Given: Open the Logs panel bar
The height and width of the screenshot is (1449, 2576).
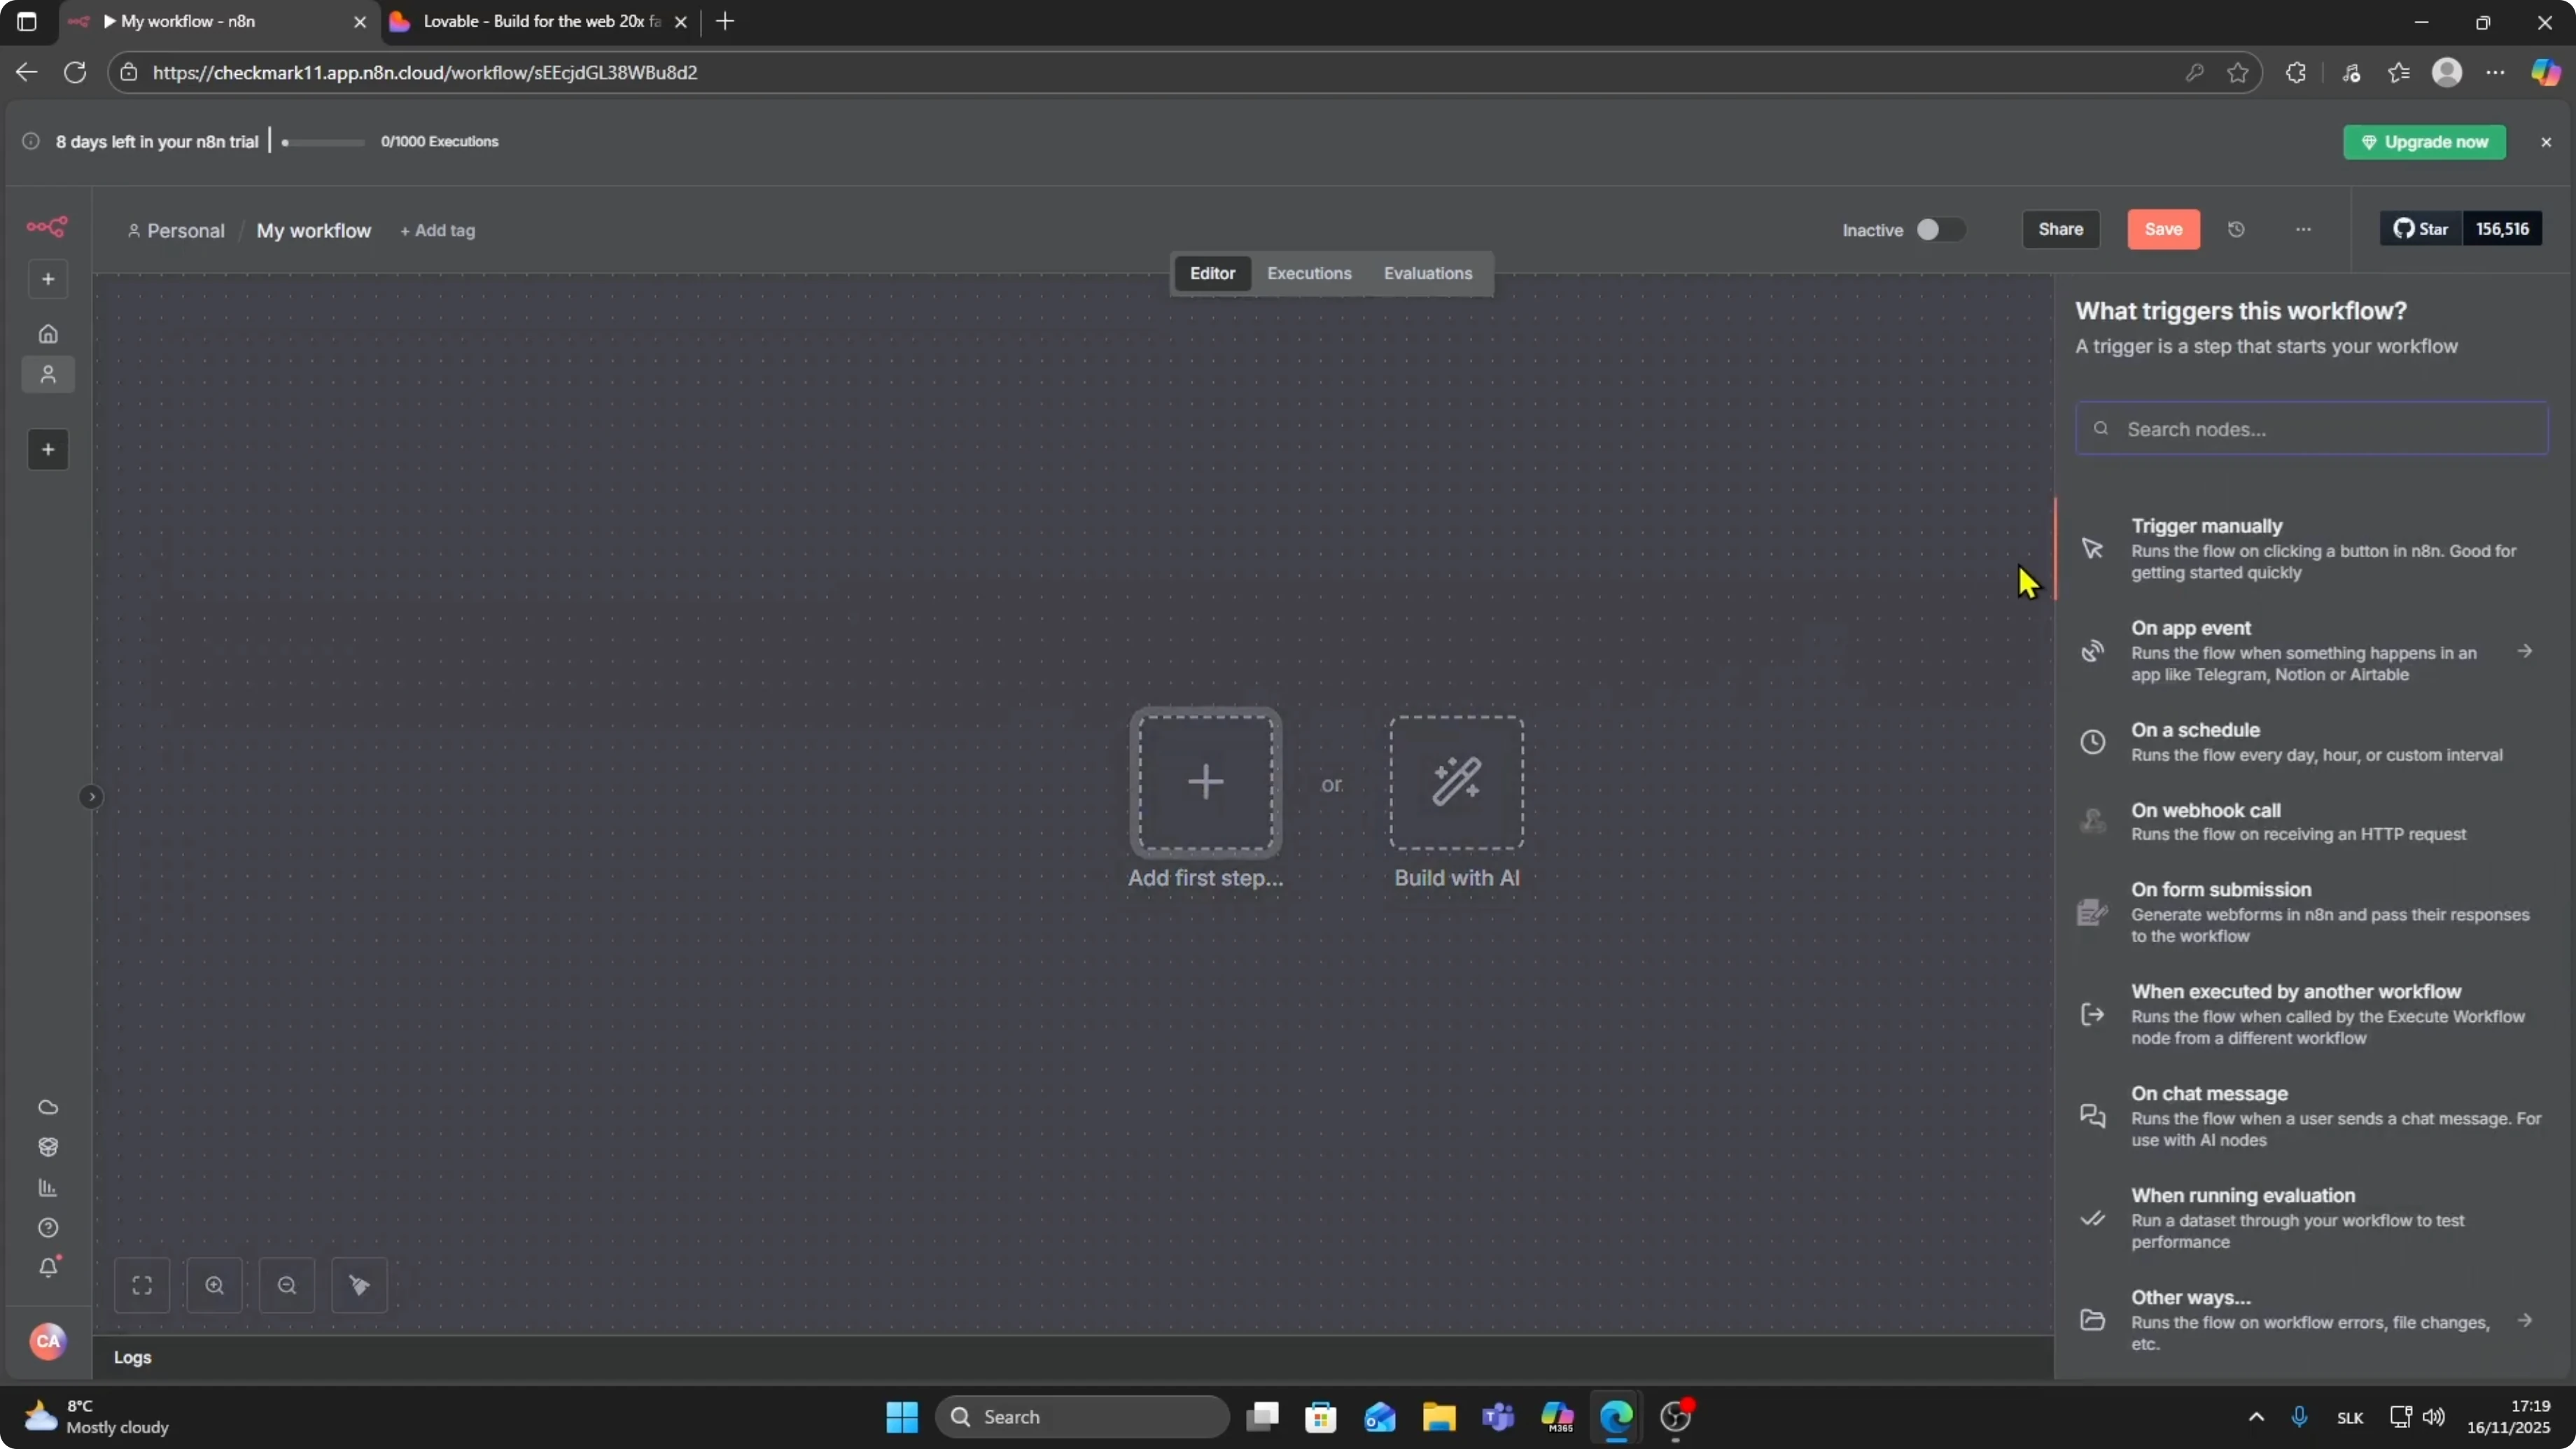Looking at the screenshot, I should coord(1074,1357).
